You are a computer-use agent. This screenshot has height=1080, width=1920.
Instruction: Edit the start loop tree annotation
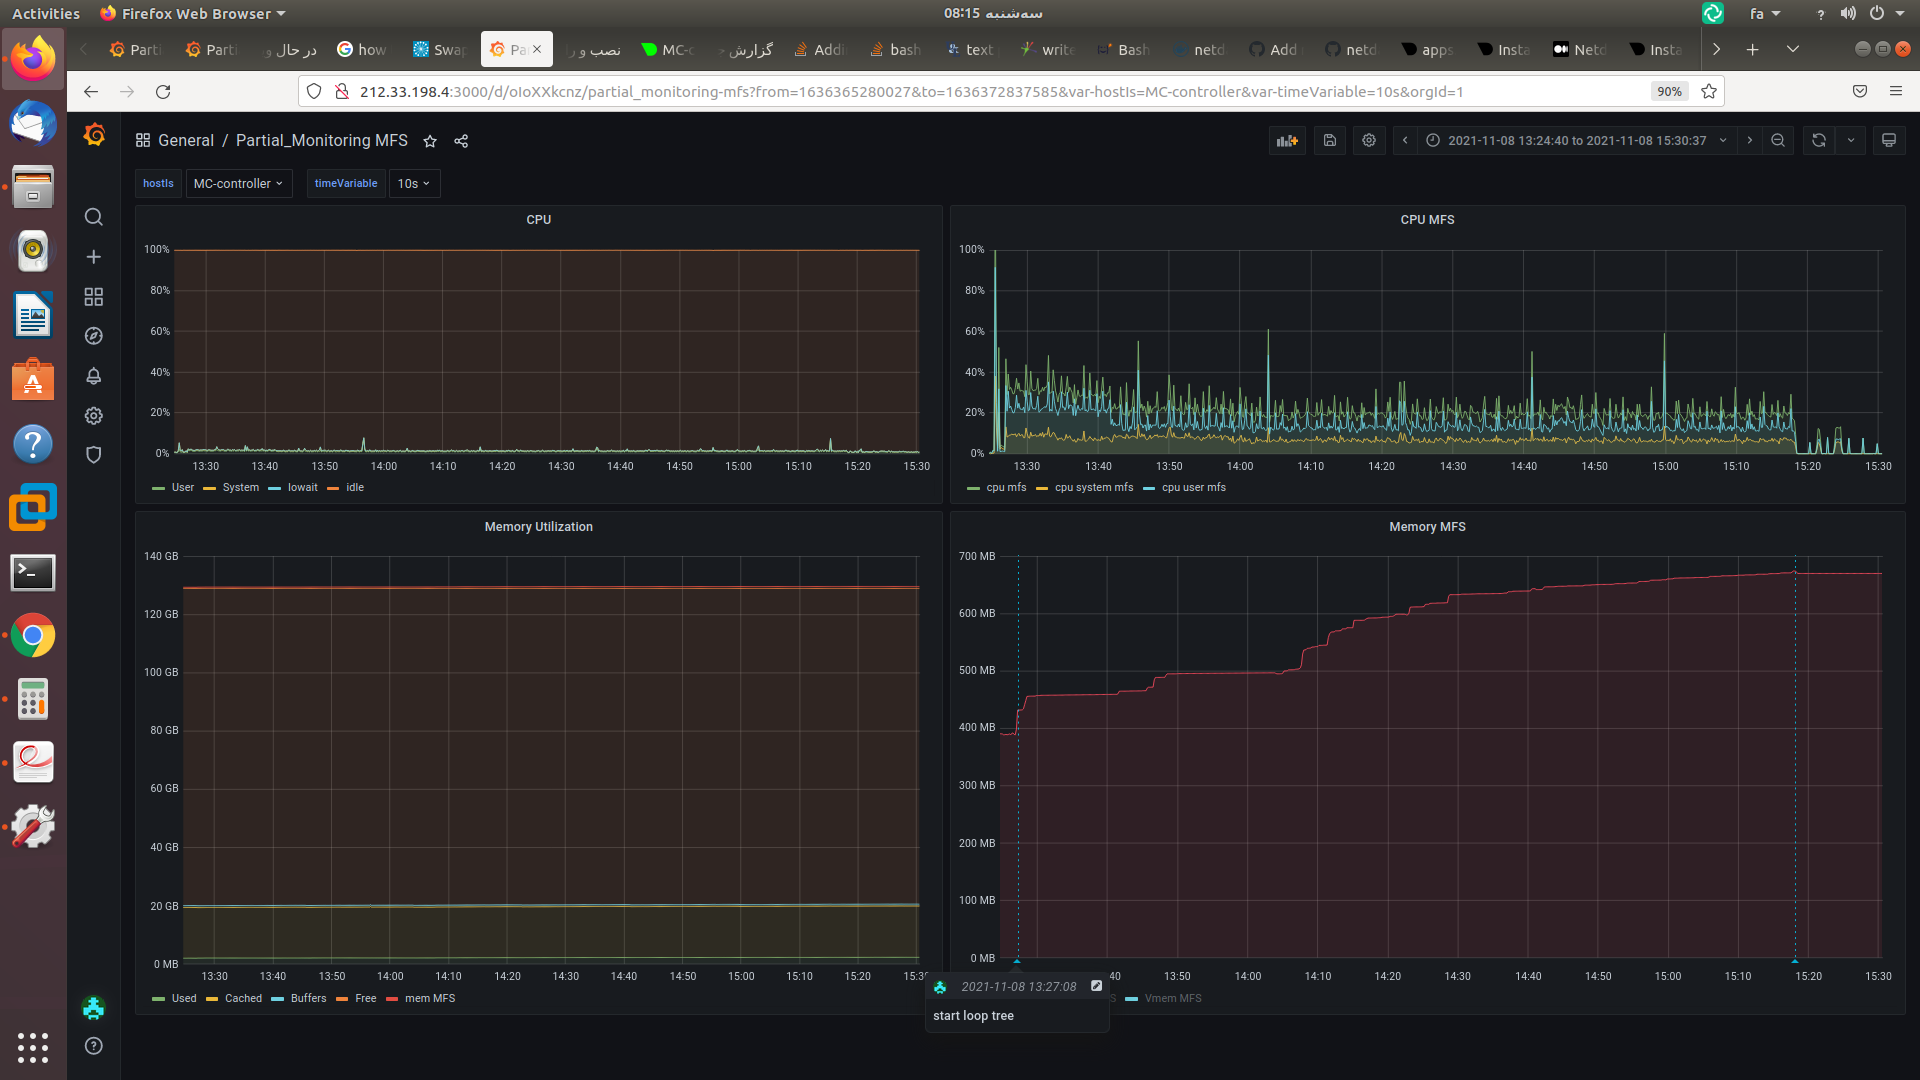[x=1096, y=986]
